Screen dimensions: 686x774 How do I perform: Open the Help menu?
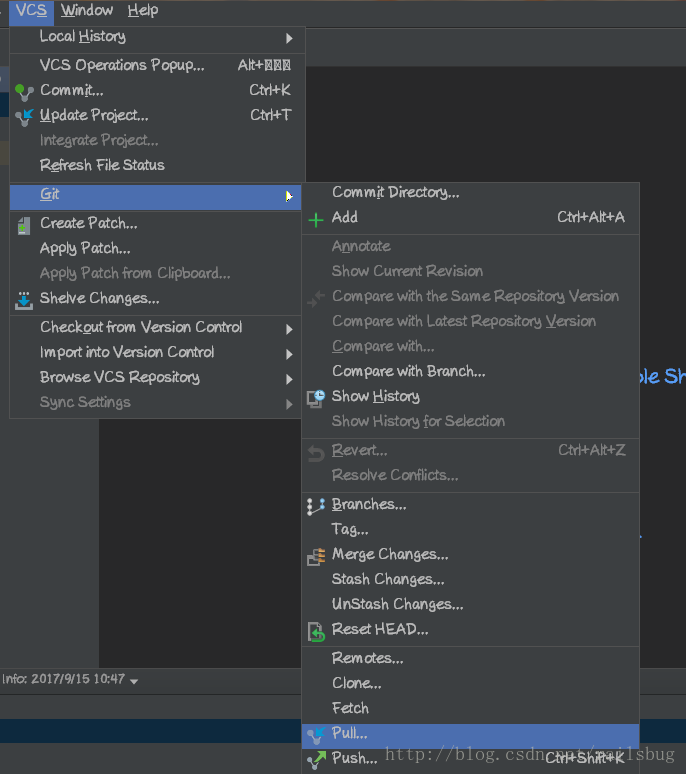(x=143, y=11)
